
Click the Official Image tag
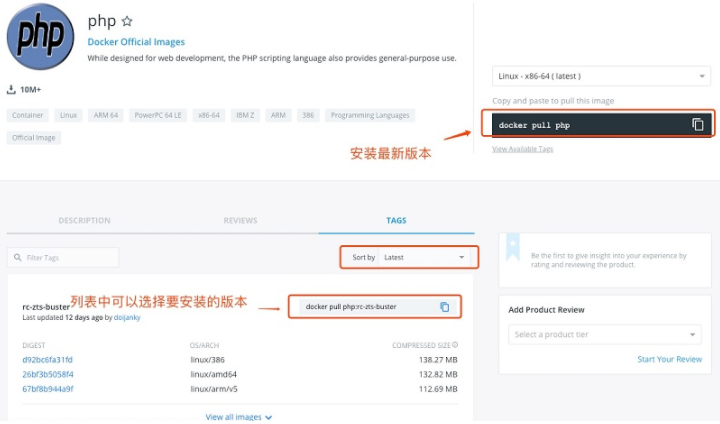click(34, 137)
